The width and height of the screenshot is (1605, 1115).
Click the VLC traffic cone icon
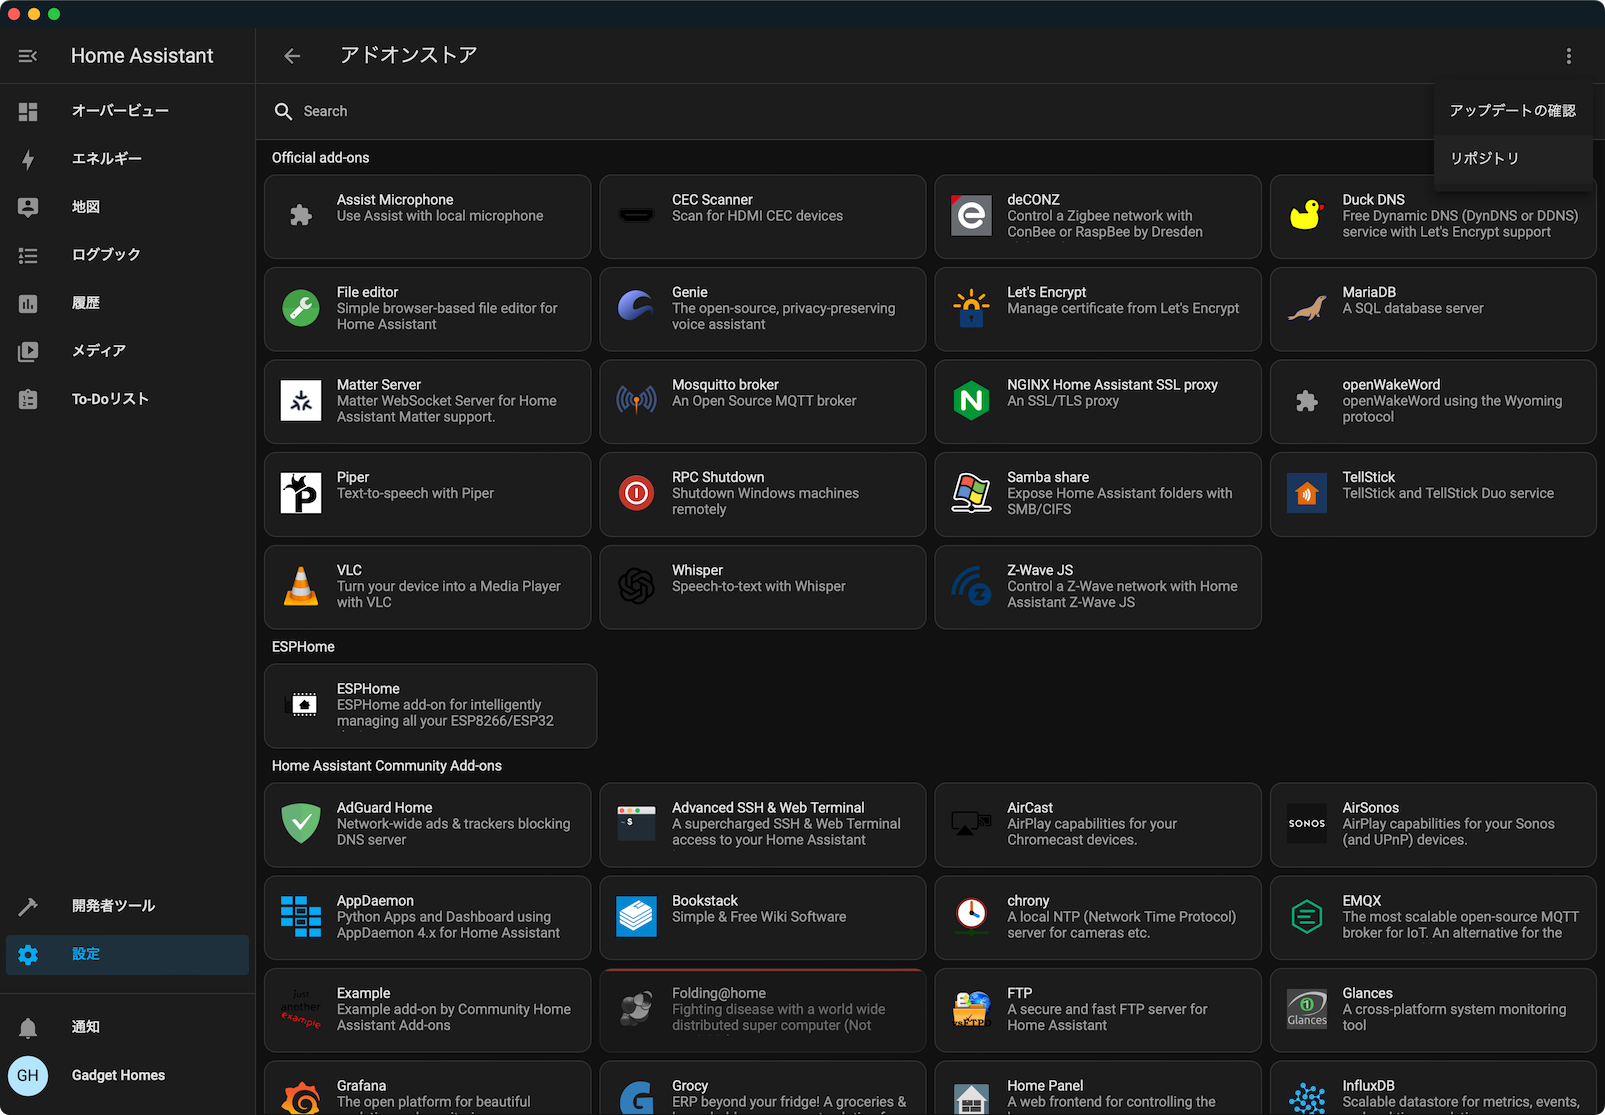(301, 586)
